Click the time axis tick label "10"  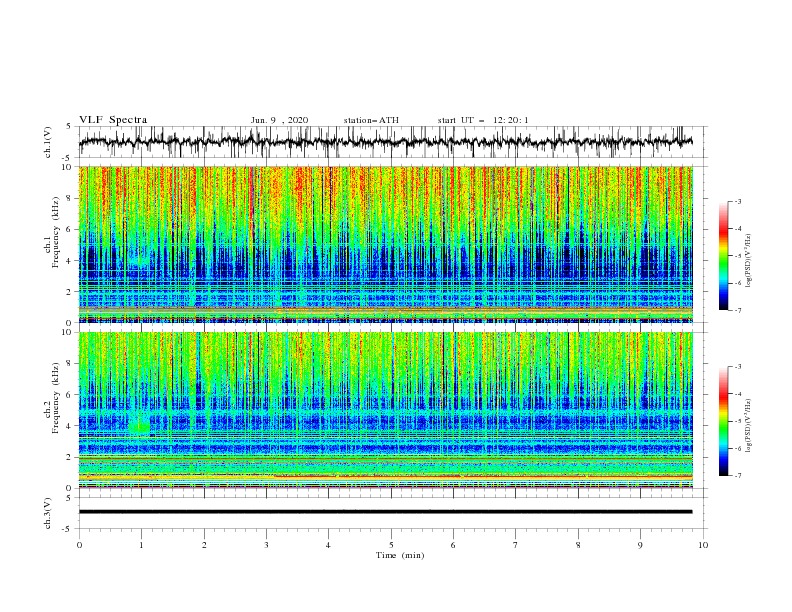[703, 545]
